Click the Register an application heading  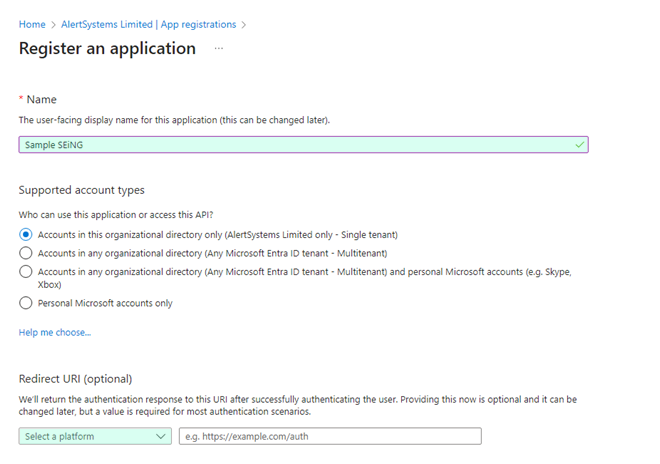tap(107, 48)
